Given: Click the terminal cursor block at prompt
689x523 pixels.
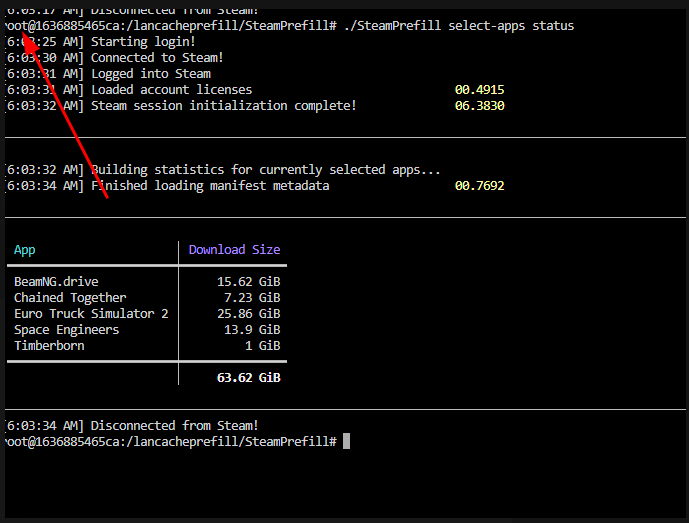Looking at the screenshot, I should coord(346,441).
